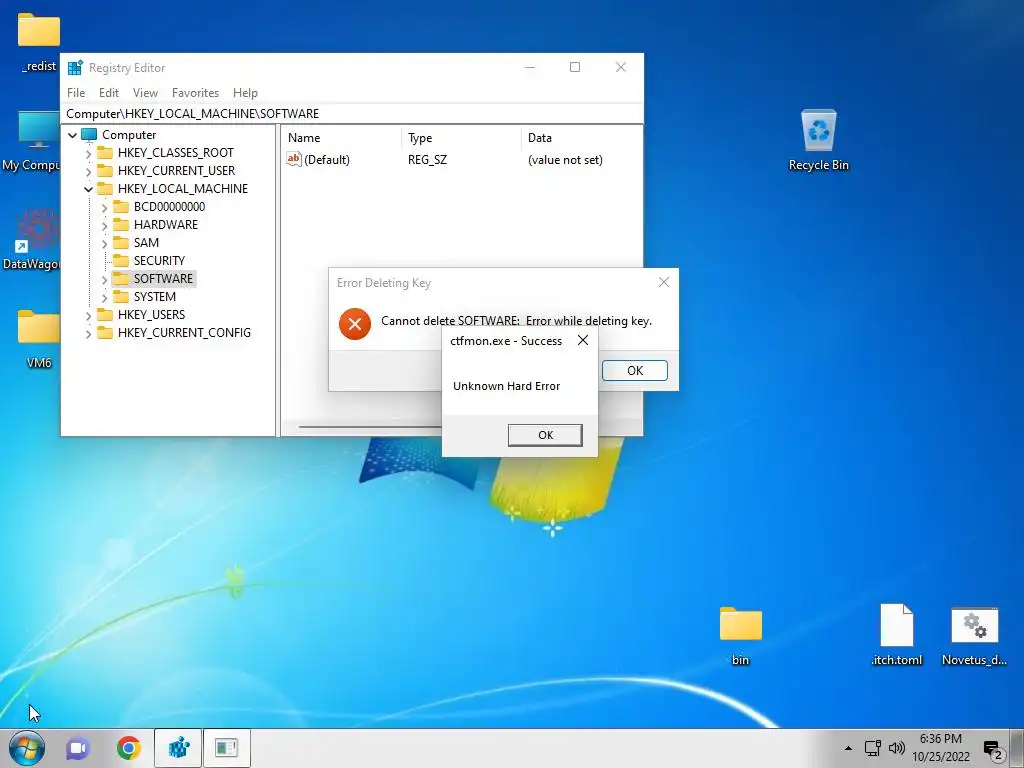Image resolution: width=1024 pixels, height=768 pixels.
Task: Click the registry address bar path
Action: click(x=192, y=114)
